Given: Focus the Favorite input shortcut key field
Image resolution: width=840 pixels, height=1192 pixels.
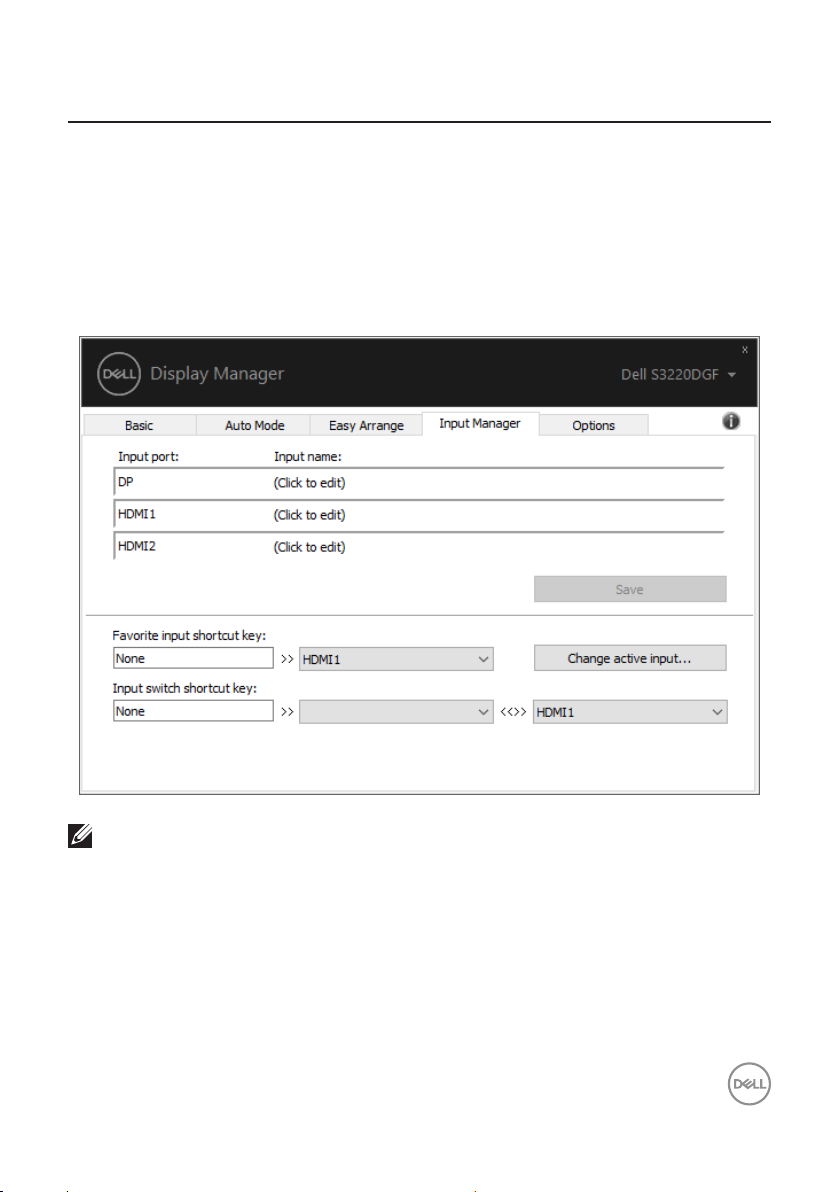Looking at the screenshot, I should (193, 658).
